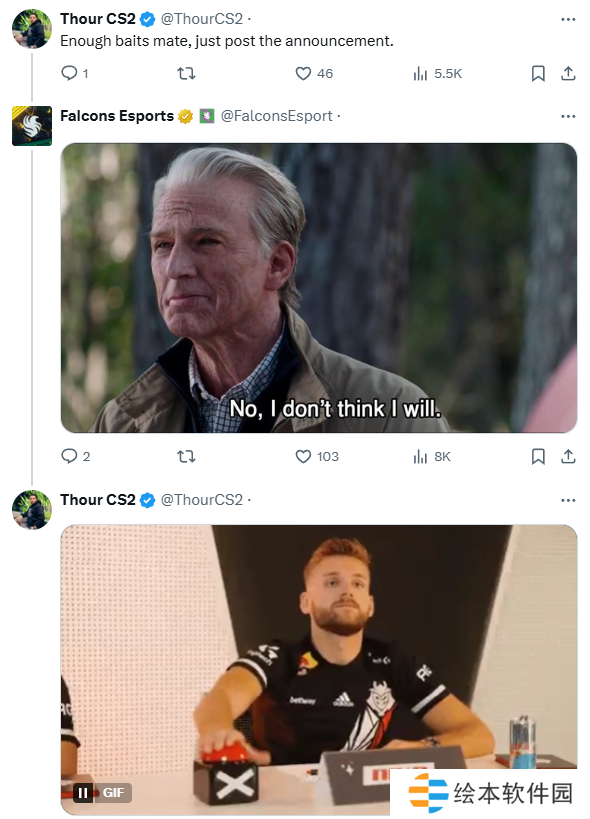Pause the playing GIF
Viewport: 590px width, 819px height.
click(x=83, y=793)
